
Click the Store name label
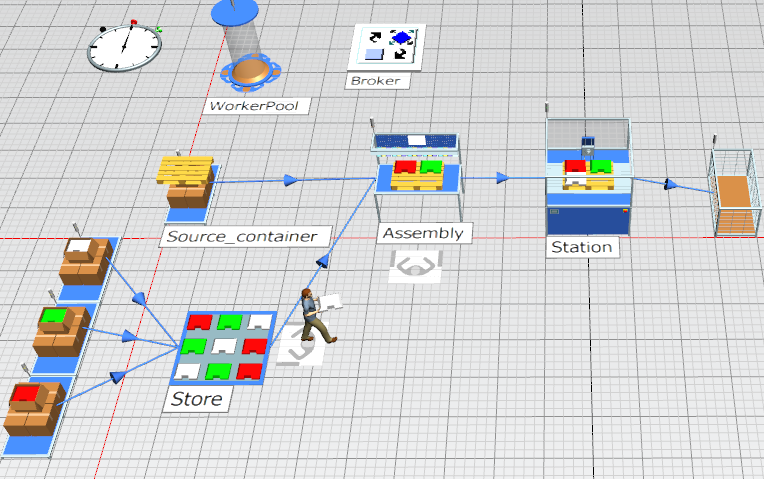point(197,400)
